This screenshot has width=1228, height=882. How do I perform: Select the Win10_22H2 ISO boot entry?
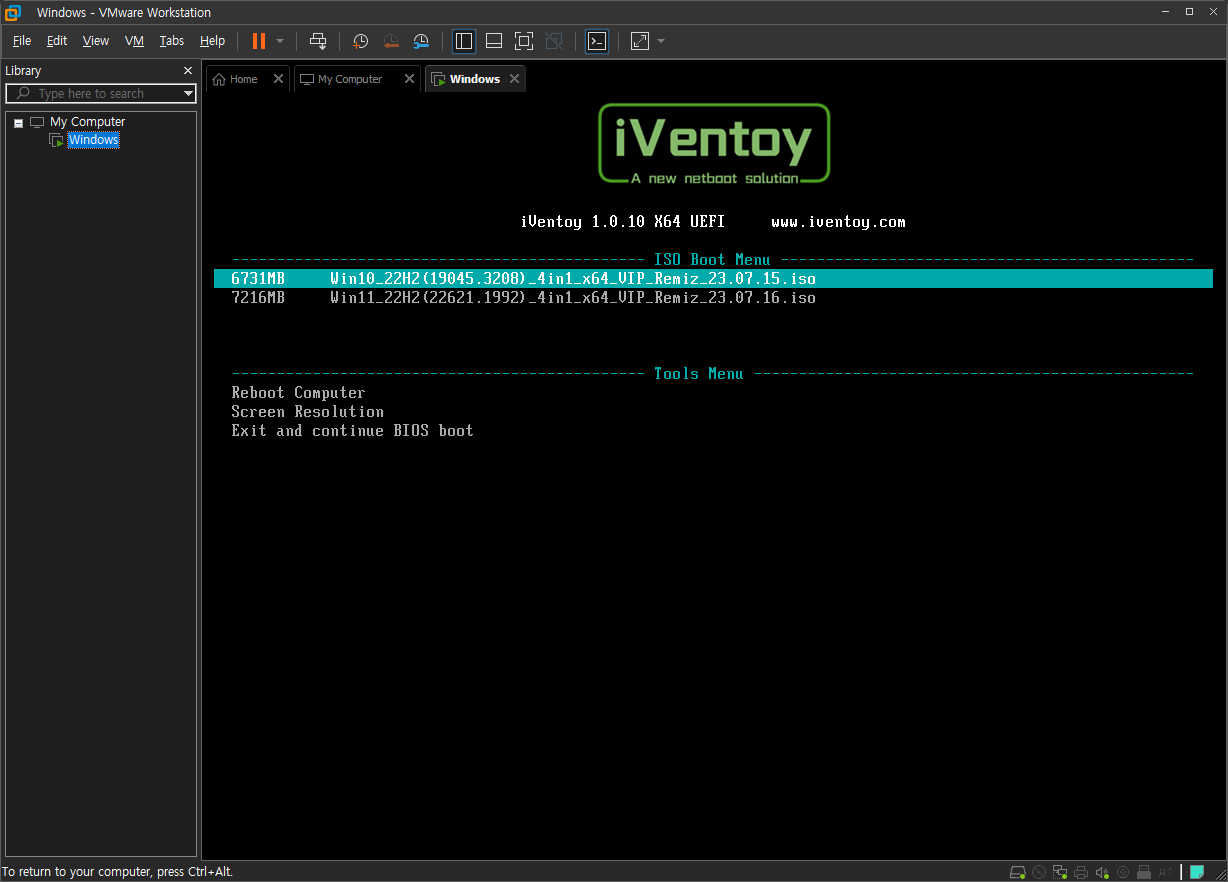[x=713, y=279]
